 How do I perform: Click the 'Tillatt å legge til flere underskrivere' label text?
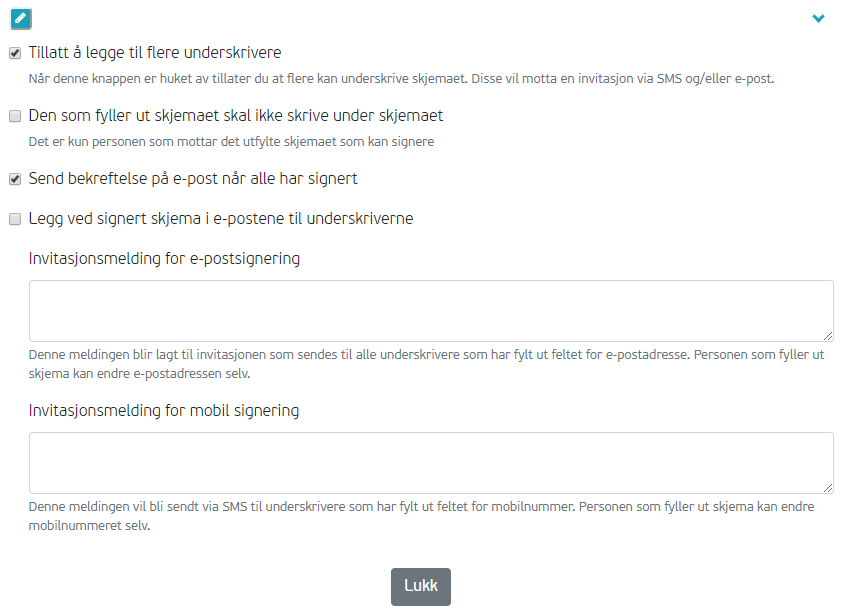(x=155, y=53)
